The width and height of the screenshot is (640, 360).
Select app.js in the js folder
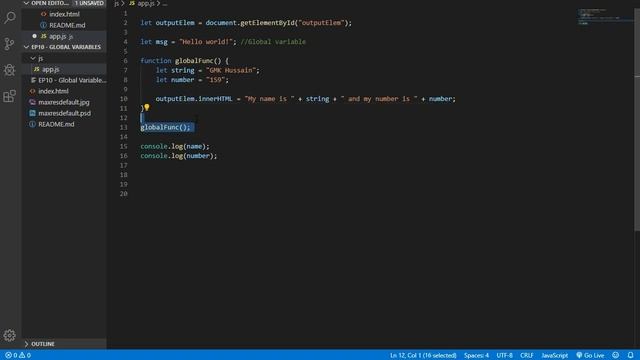click(x=64, y=69)
